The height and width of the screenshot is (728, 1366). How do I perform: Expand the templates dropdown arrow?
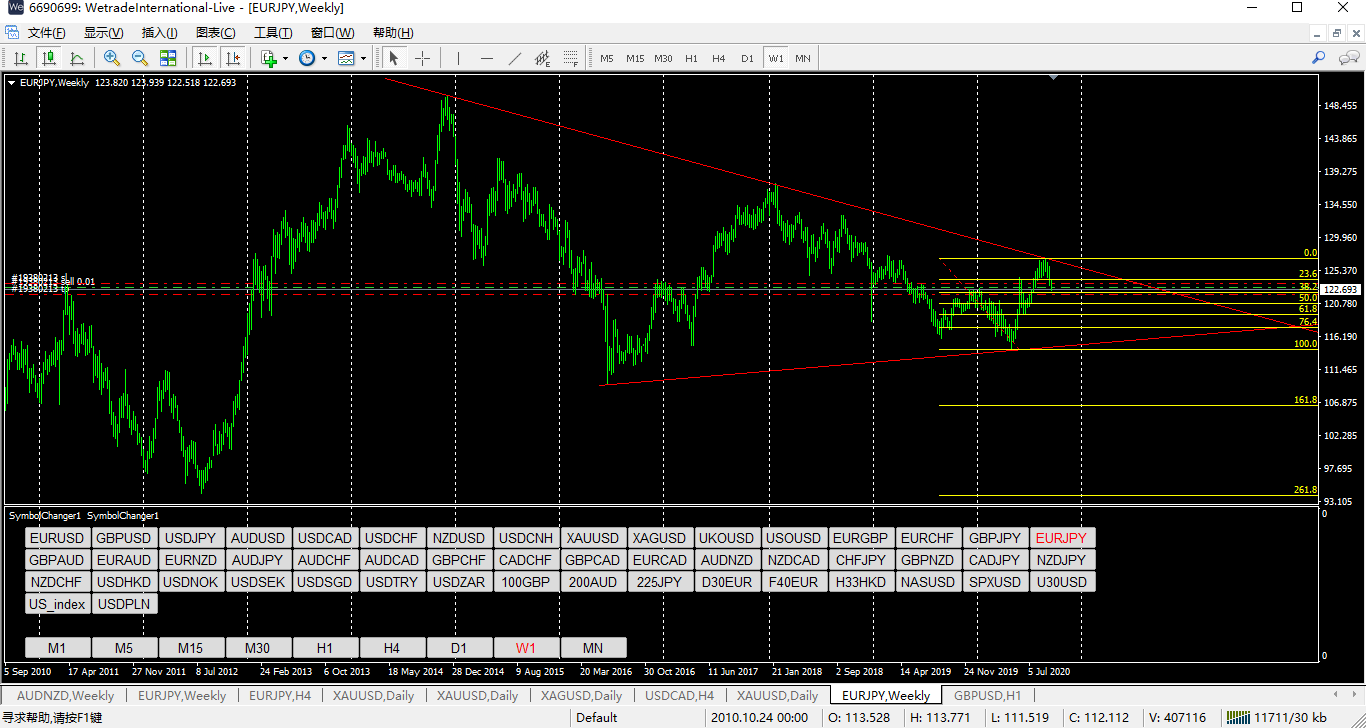pos(364,58)
